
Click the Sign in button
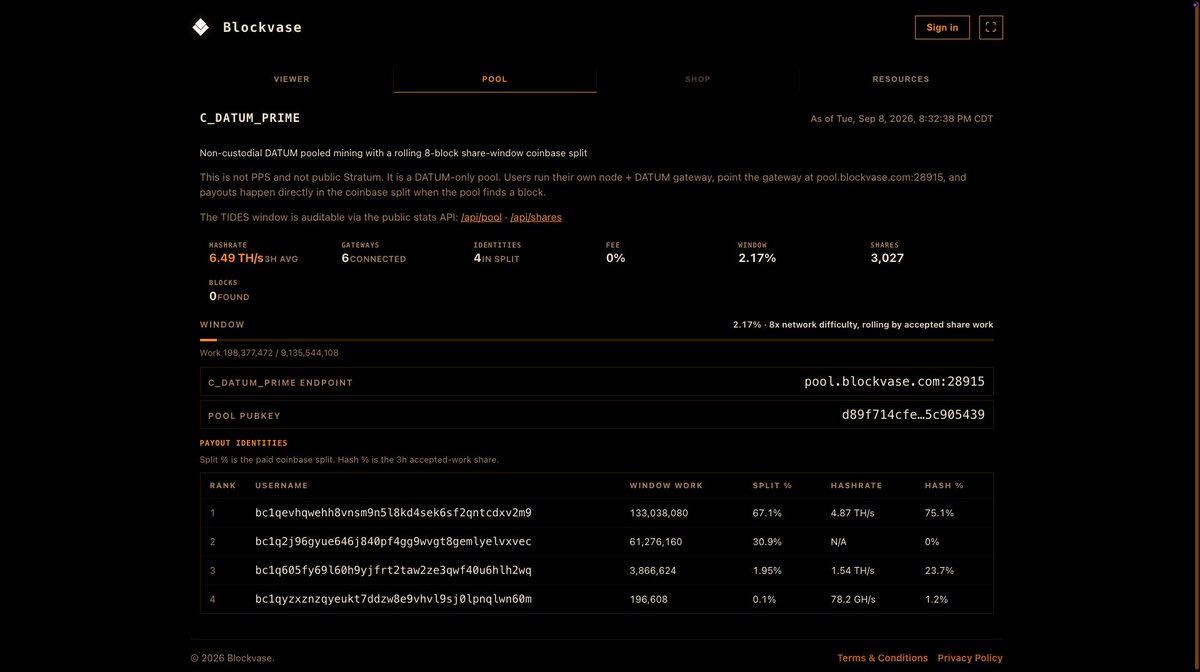[942, 27]
